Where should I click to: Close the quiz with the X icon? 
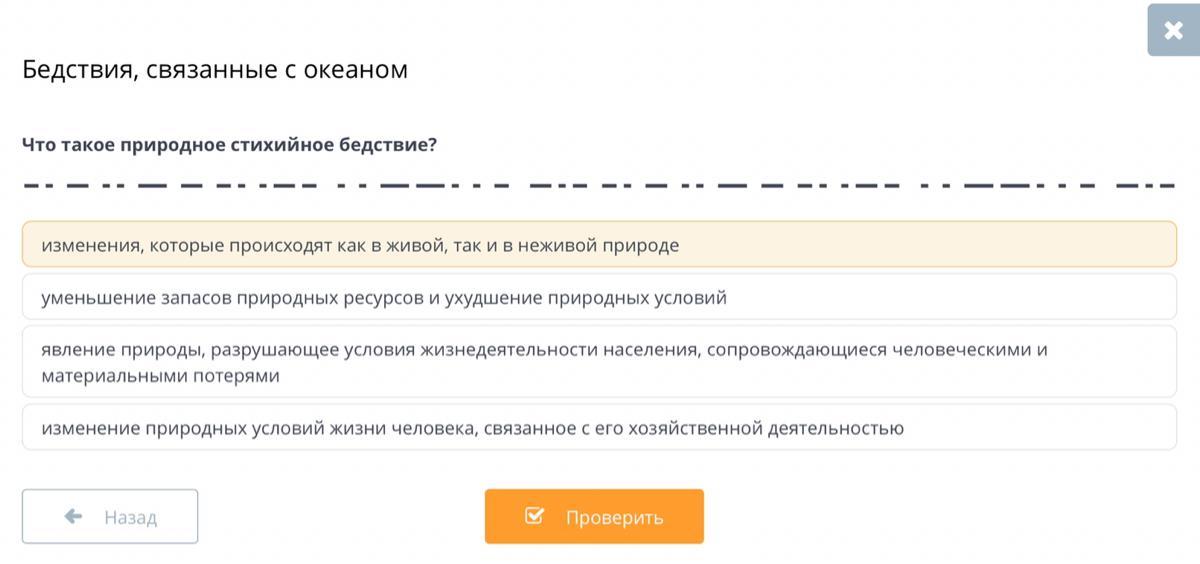[x=1173, y=31]
